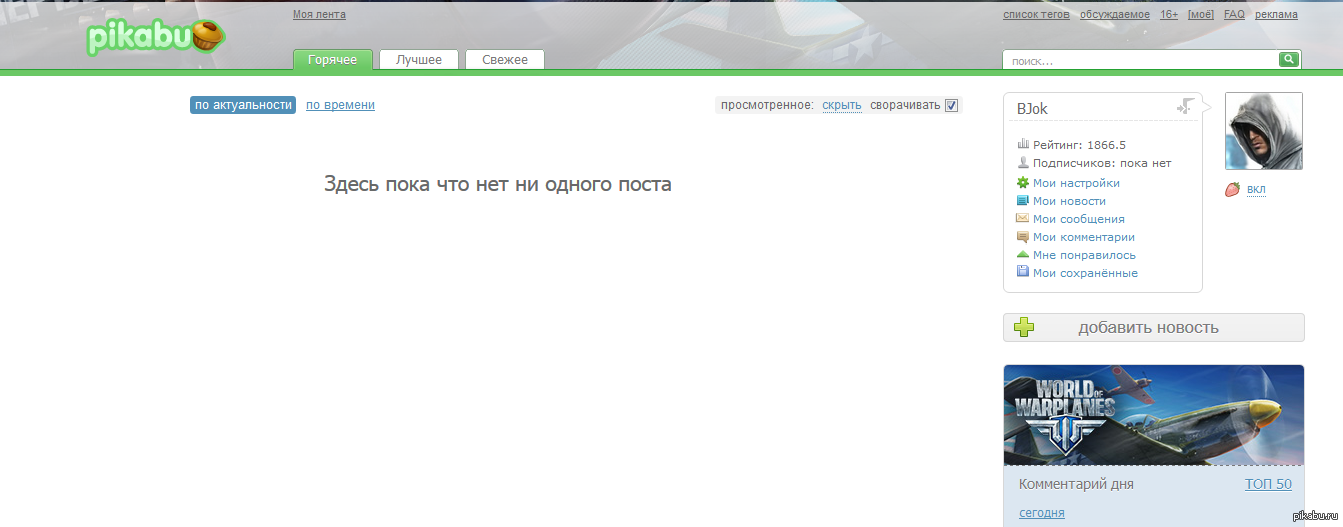The height and width of the screenshot is (527, 1343).
Task: Switch to the Свежее tab
Action: 504,60
